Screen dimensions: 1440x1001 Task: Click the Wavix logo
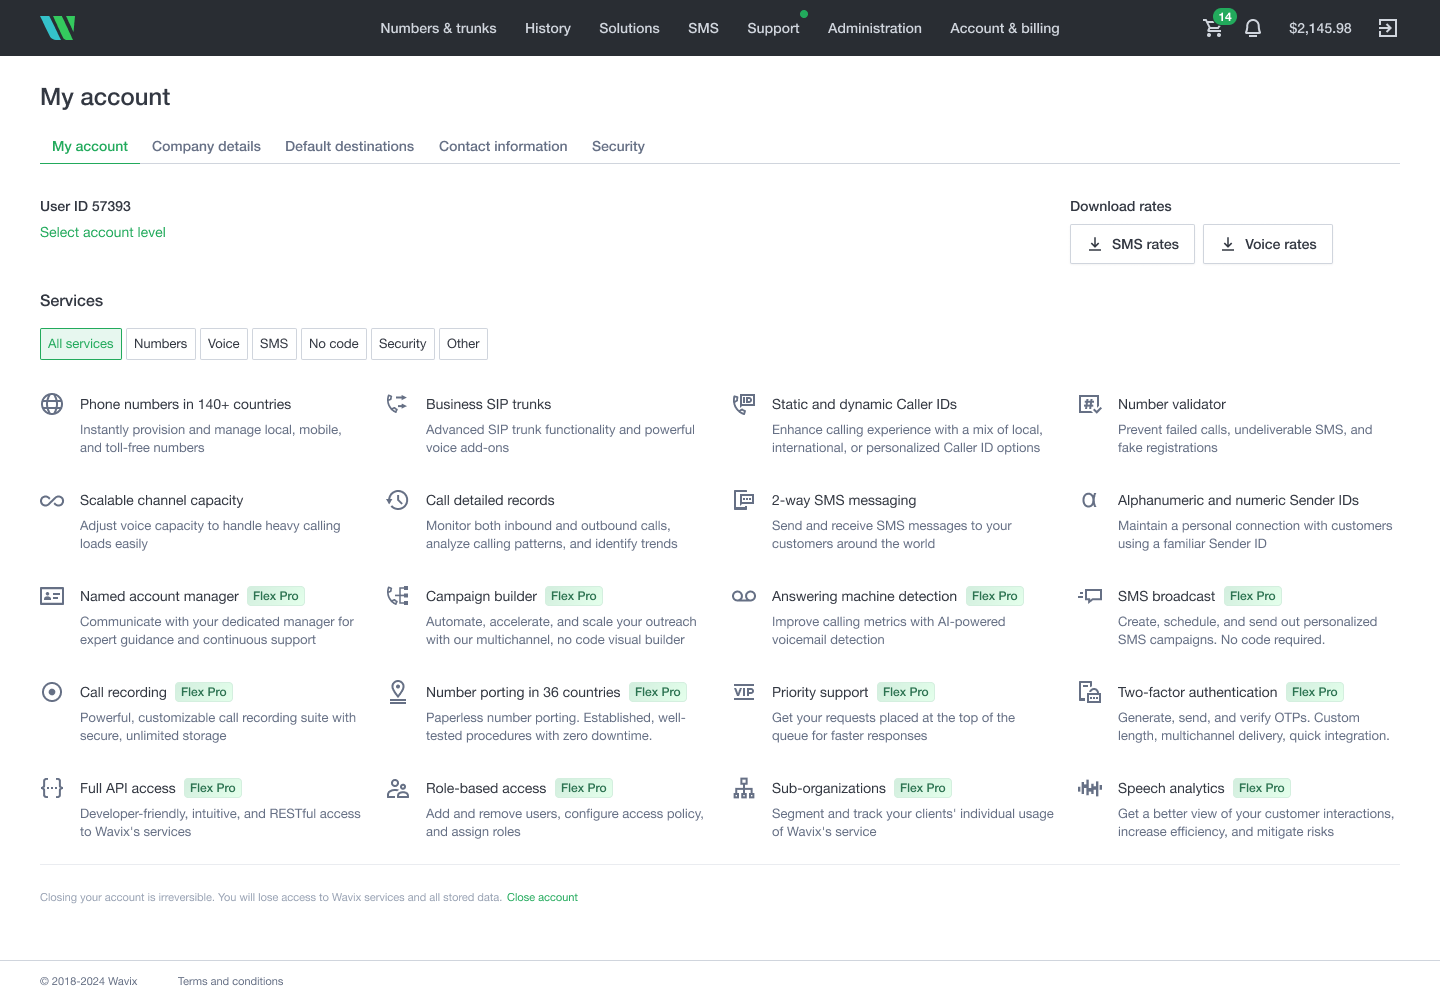(57, 28)
